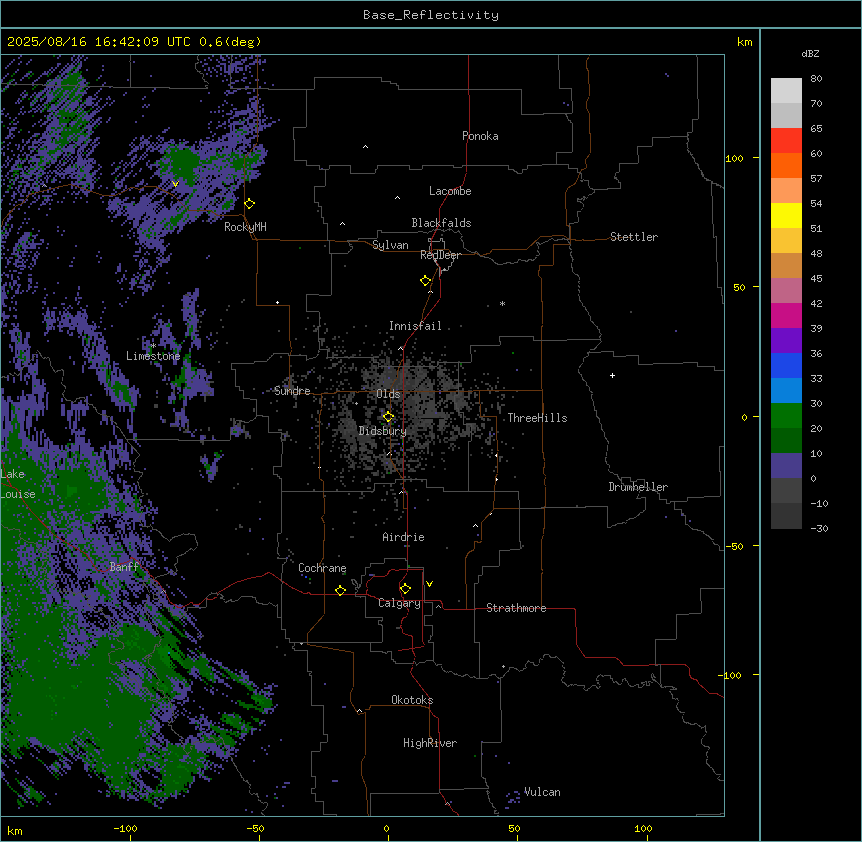Select the Drumheller label
This screenshot has height=842, width=862.
coord(638,487)
